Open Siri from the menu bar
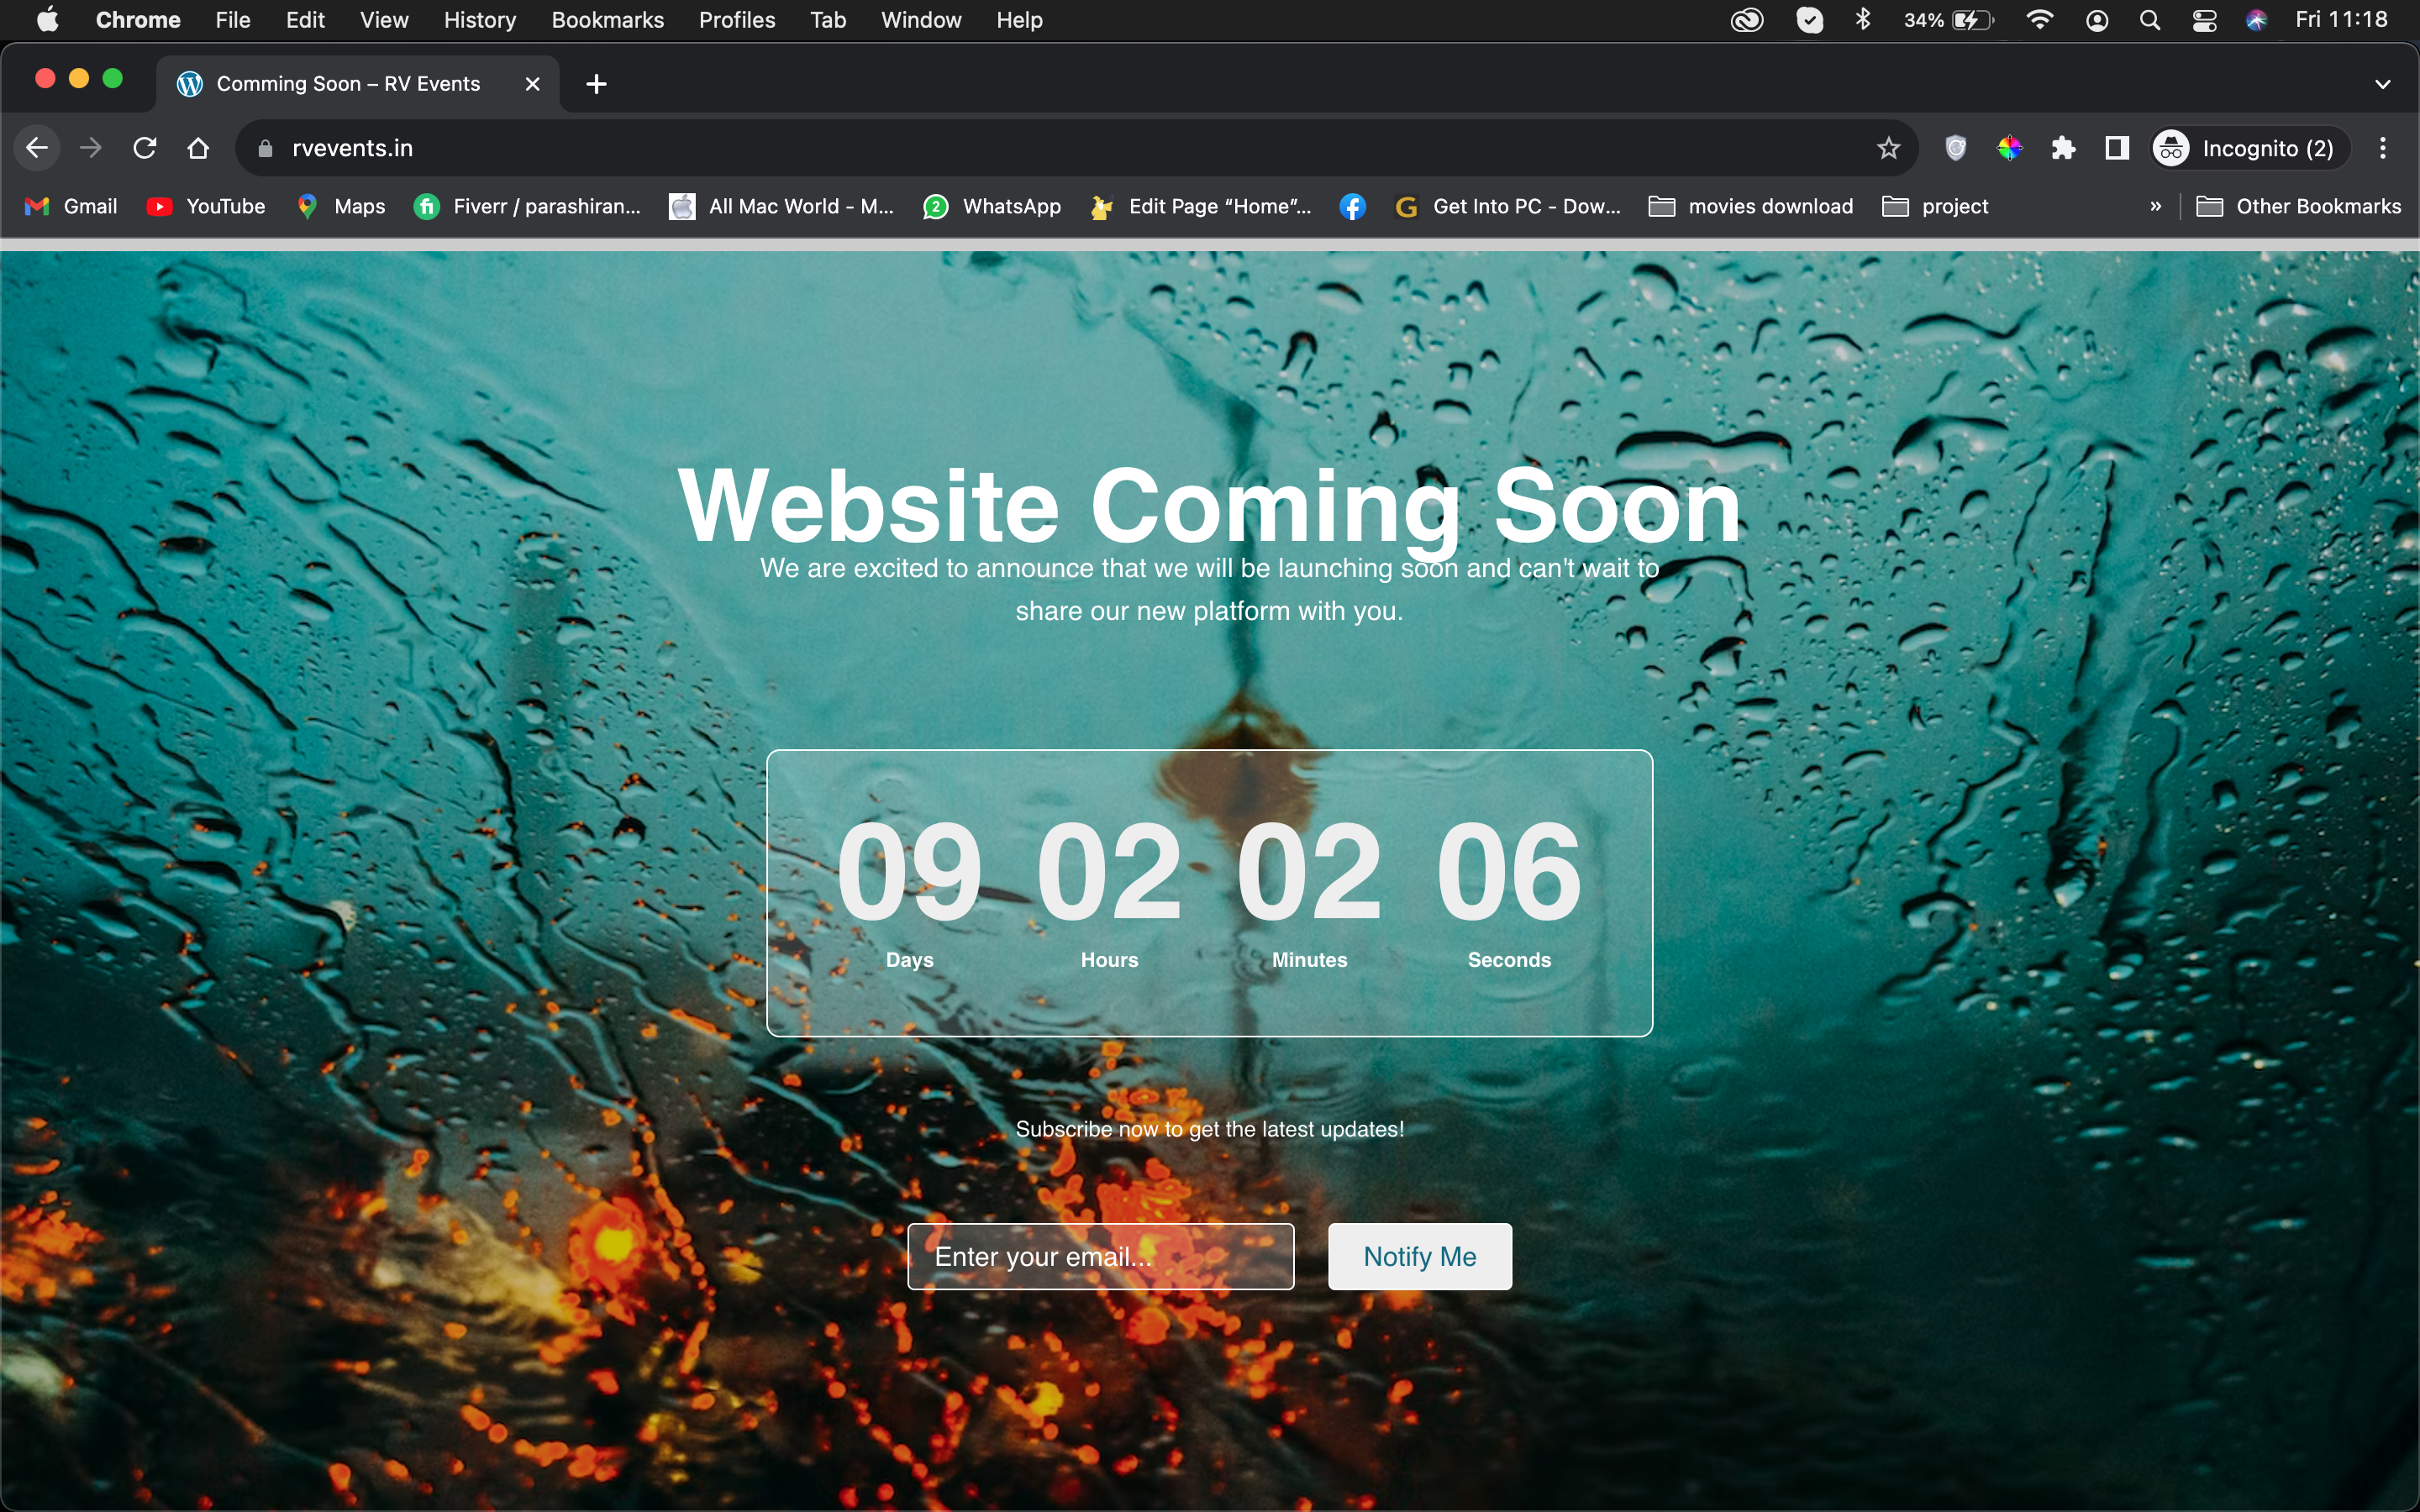Viewport: 2420px width, 1512px height. tap(2256, 20)
